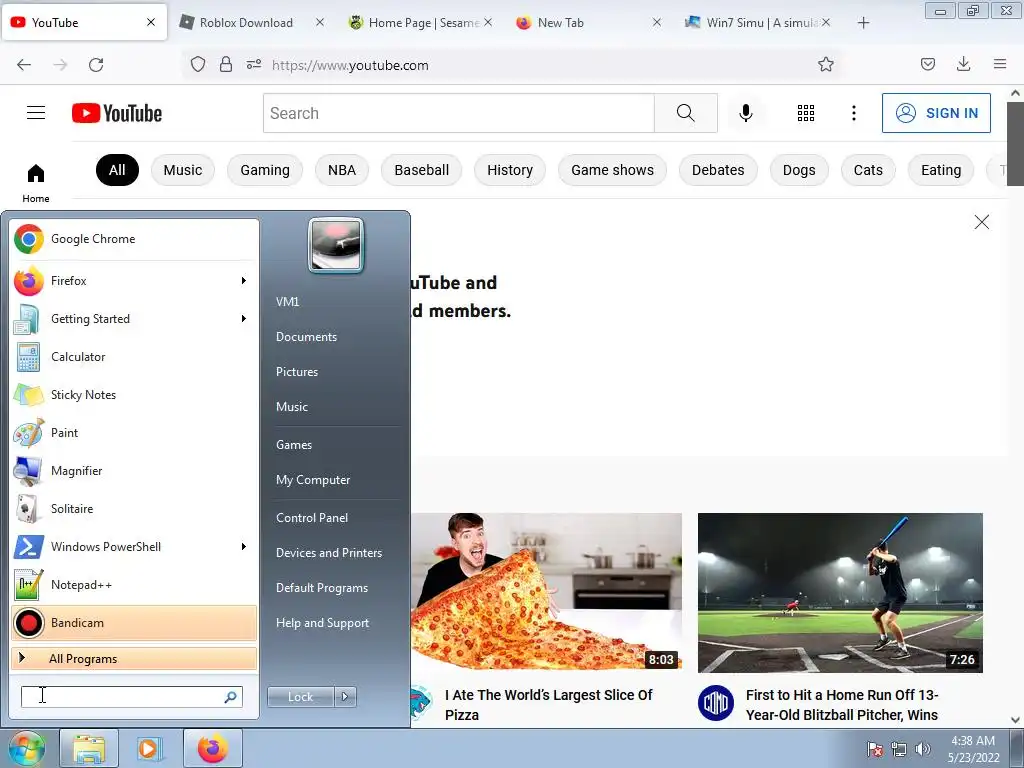
Task: Open the YouTube hamburger guide menu
Action: (x=36, y=113)
